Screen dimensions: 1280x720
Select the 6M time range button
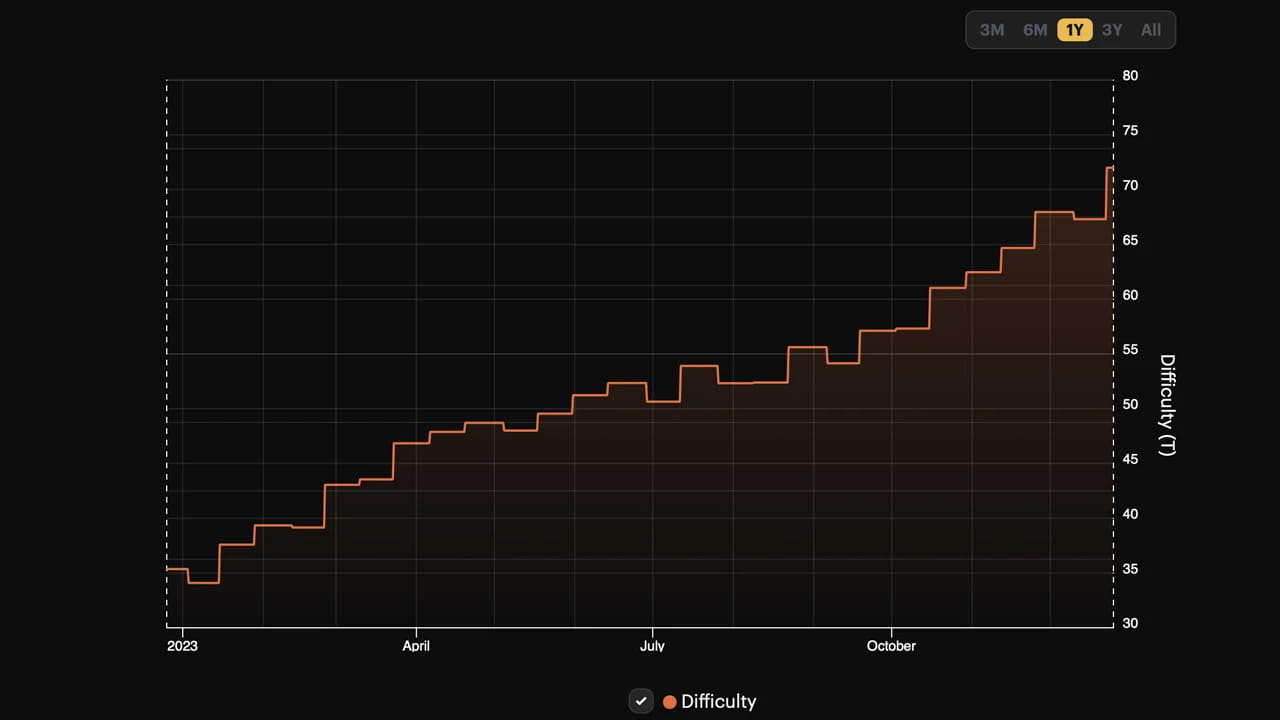pyautogui.click(x=1034, y=30)
